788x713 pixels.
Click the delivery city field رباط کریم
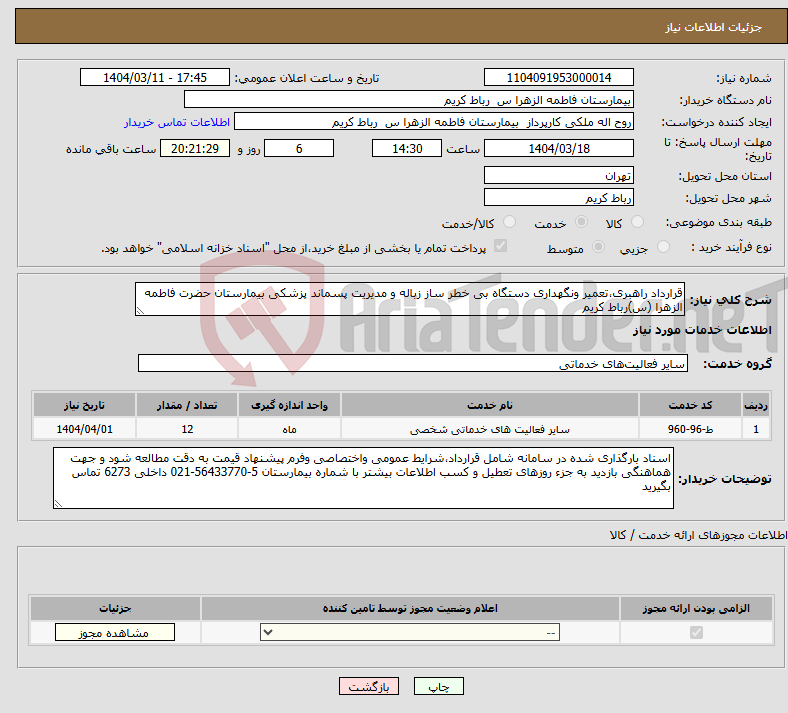pos(558,197)
